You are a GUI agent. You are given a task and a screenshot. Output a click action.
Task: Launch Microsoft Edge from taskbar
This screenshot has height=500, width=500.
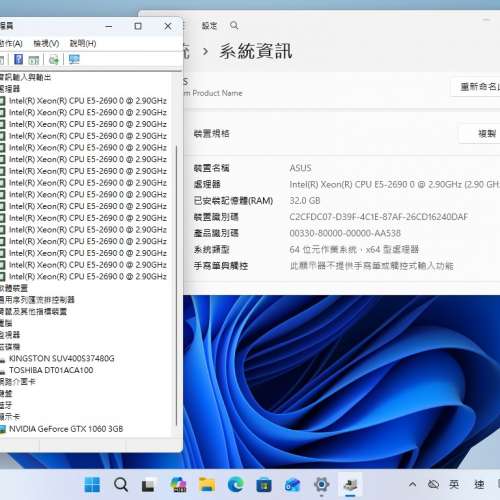pos(236,485)
